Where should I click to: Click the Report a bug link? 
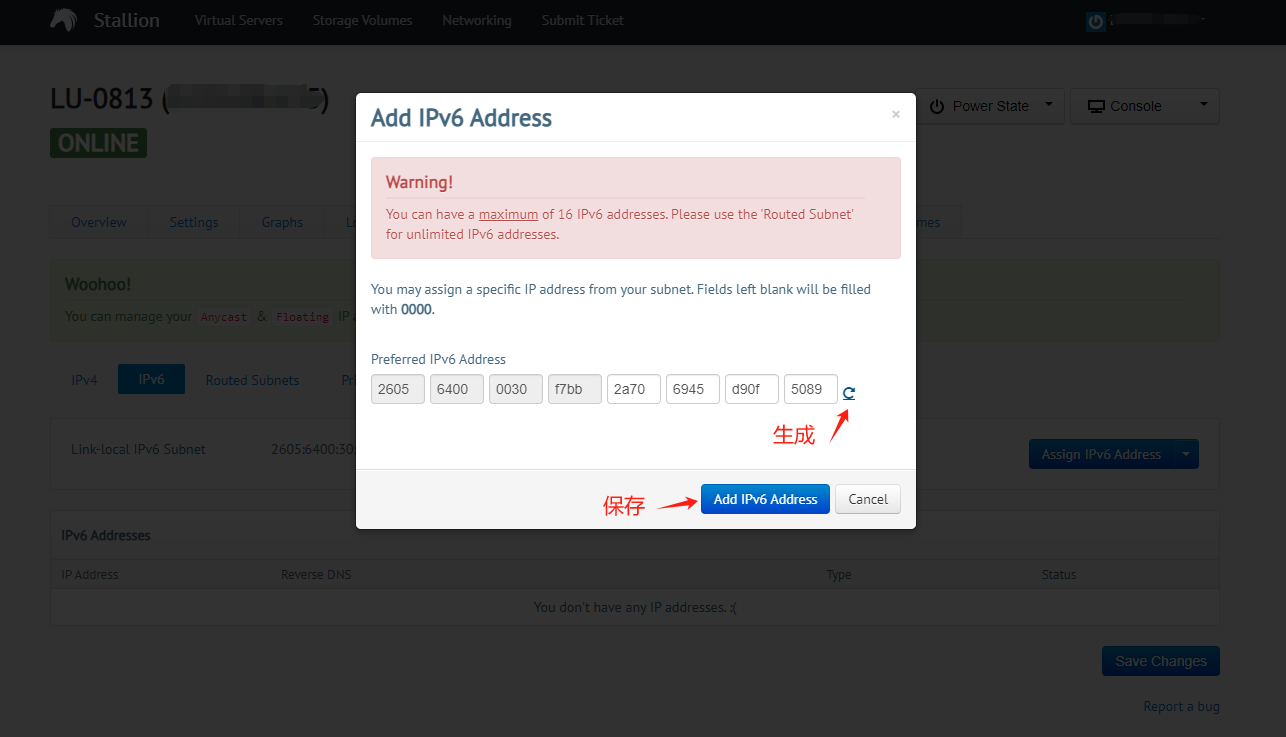[x=1181, y=706]
